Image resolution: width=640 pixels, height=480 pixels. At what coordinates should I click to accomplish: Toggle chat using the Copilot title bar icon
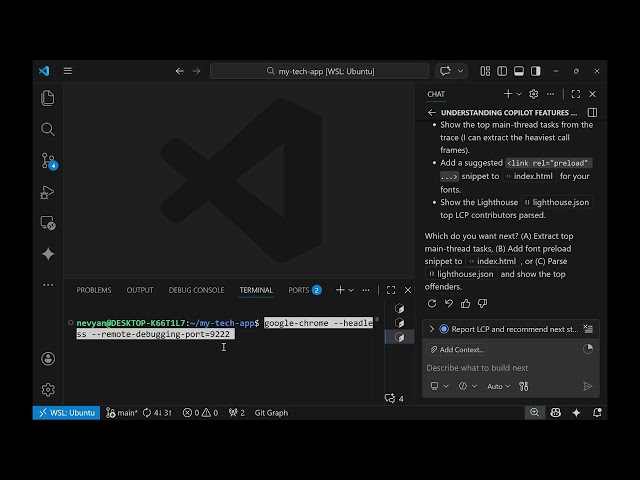click(445, 71)
